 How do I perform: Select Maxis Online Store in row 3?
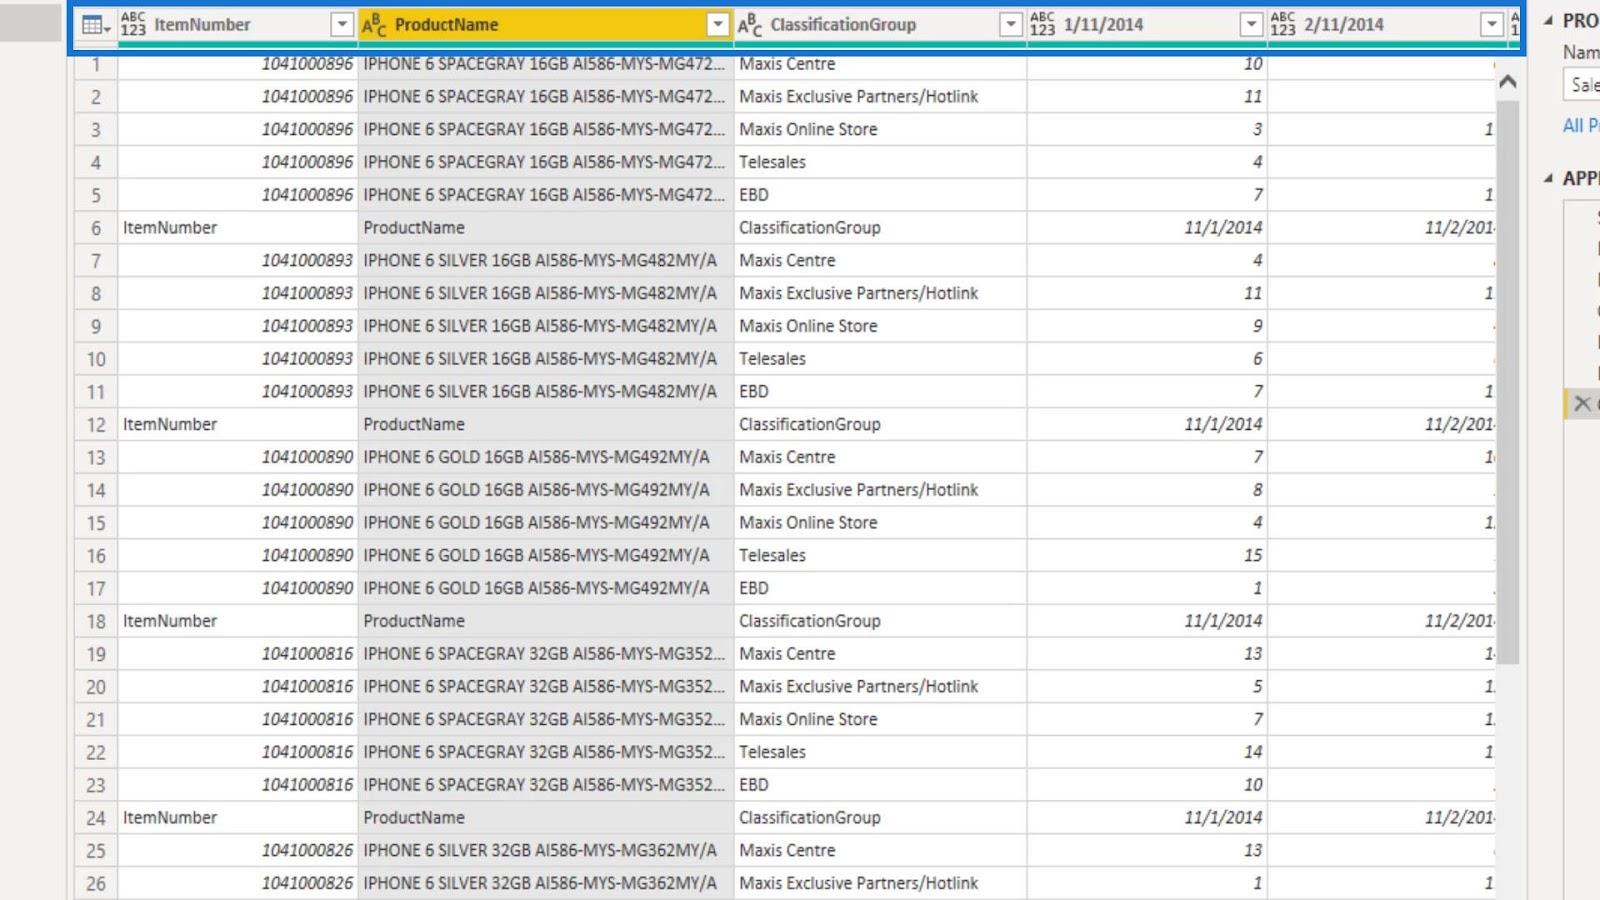pos(808,130)
